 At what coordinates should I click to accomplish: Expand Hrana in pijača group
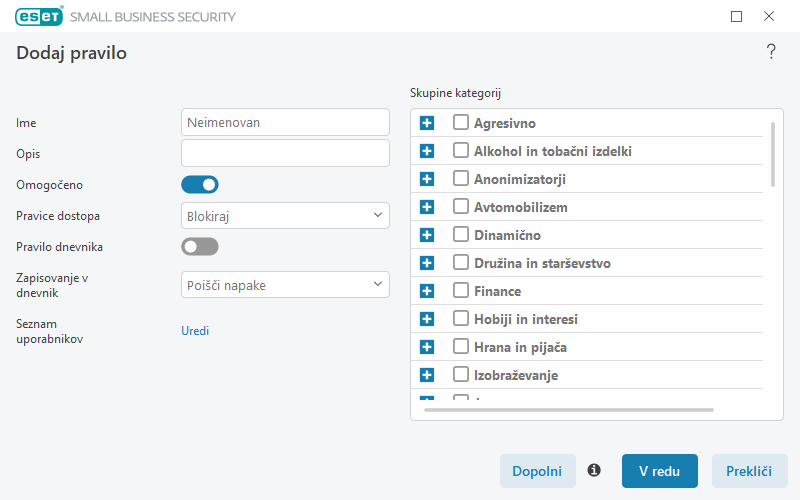(x=427, y=347)
